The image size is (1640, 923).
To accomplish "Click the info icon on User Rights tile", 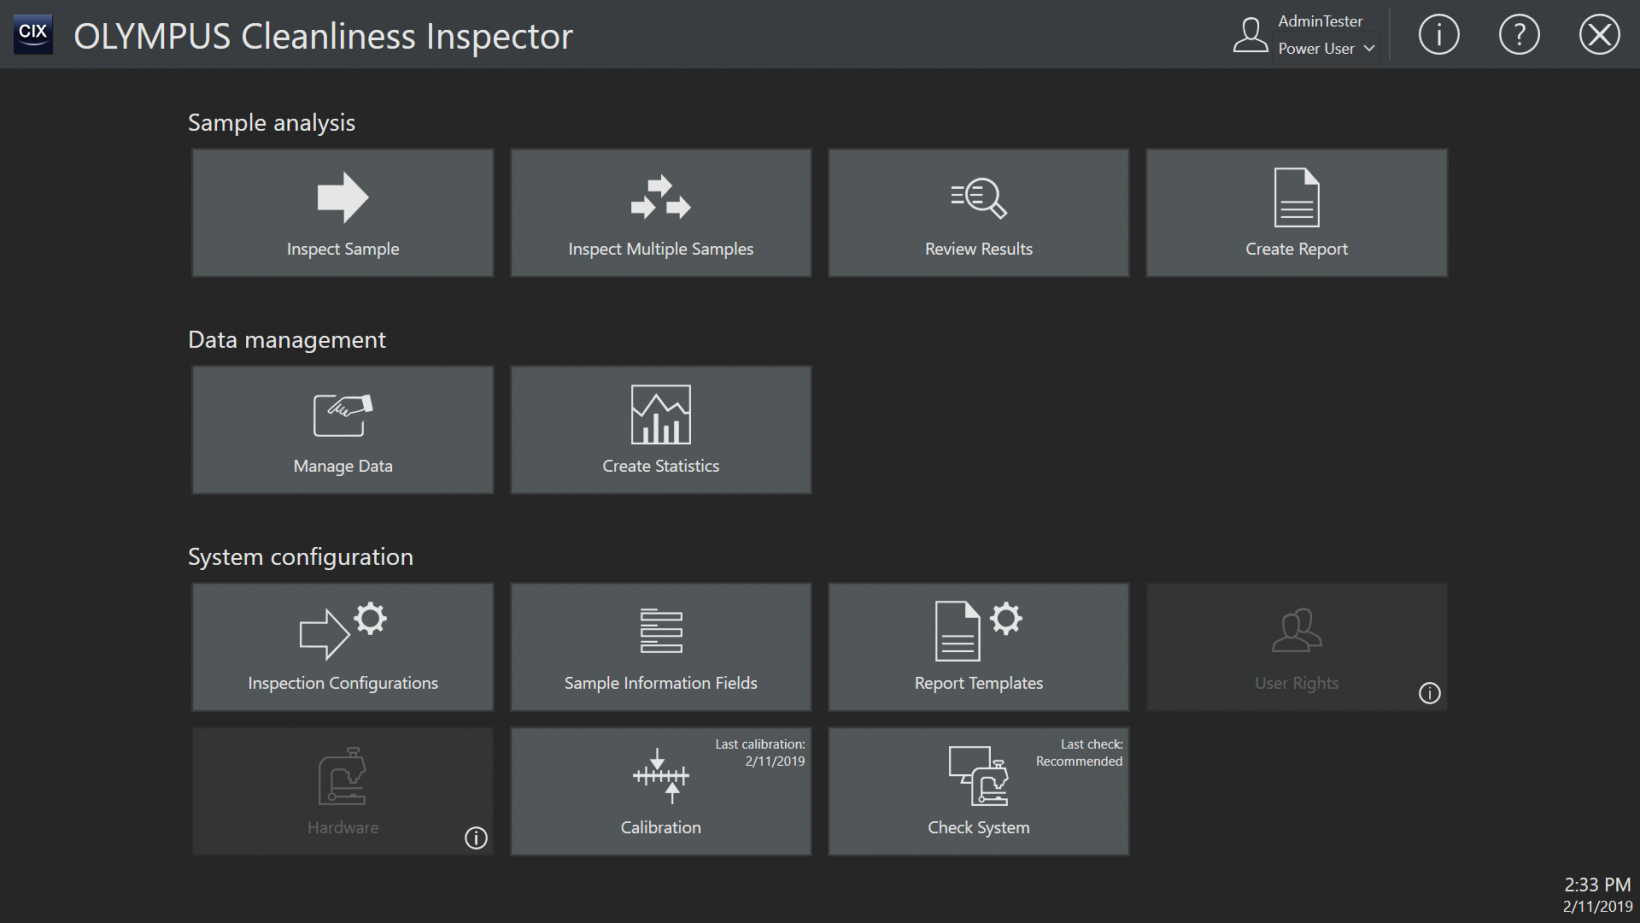I will (x=1430, y=693).
